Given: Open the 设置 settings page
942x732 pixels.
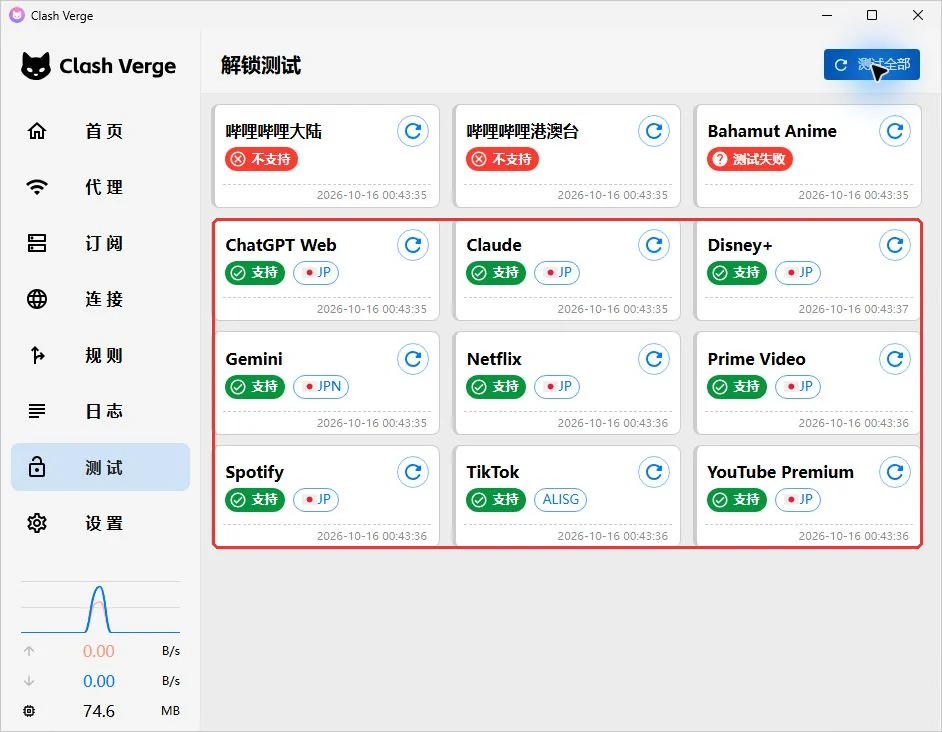Looking at the screenshot, I should click(100, 523).
